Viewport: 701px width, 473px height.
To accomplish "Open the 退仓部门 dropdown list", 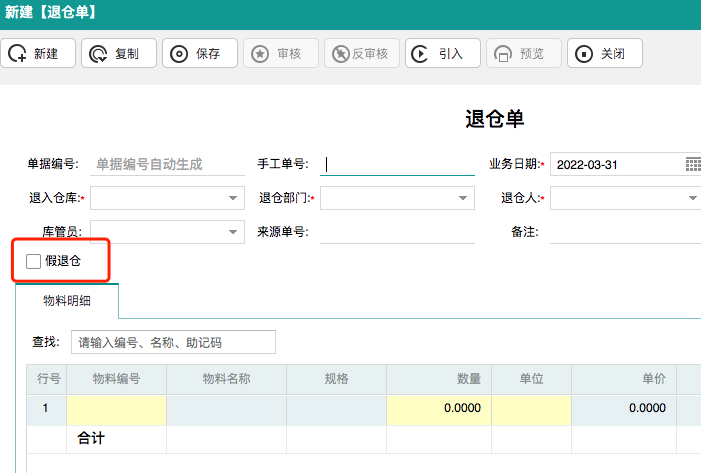I will (463, 199).
